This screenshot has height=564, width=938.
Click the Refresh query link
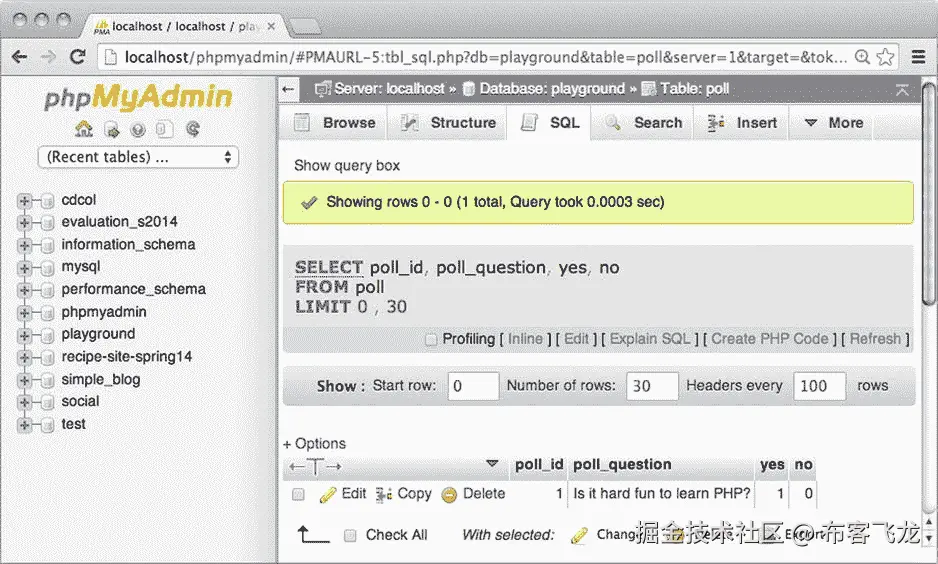click(x=875, y=339)
